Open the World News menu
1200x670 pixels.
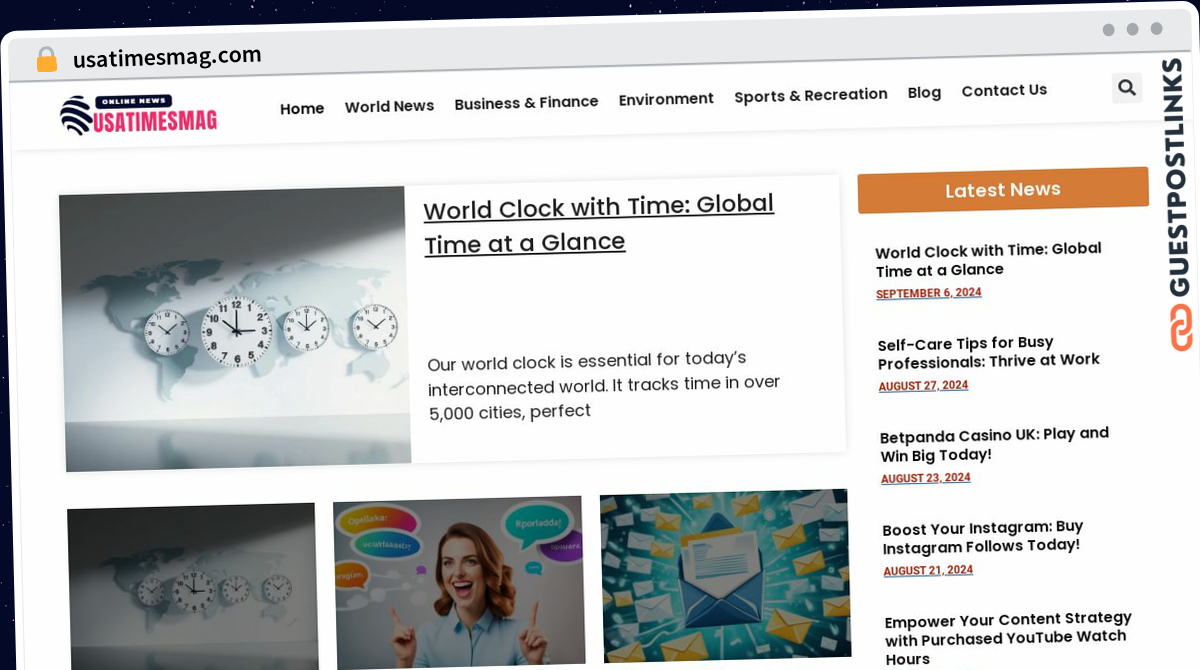pyautogui.click(x=389, y=106)
